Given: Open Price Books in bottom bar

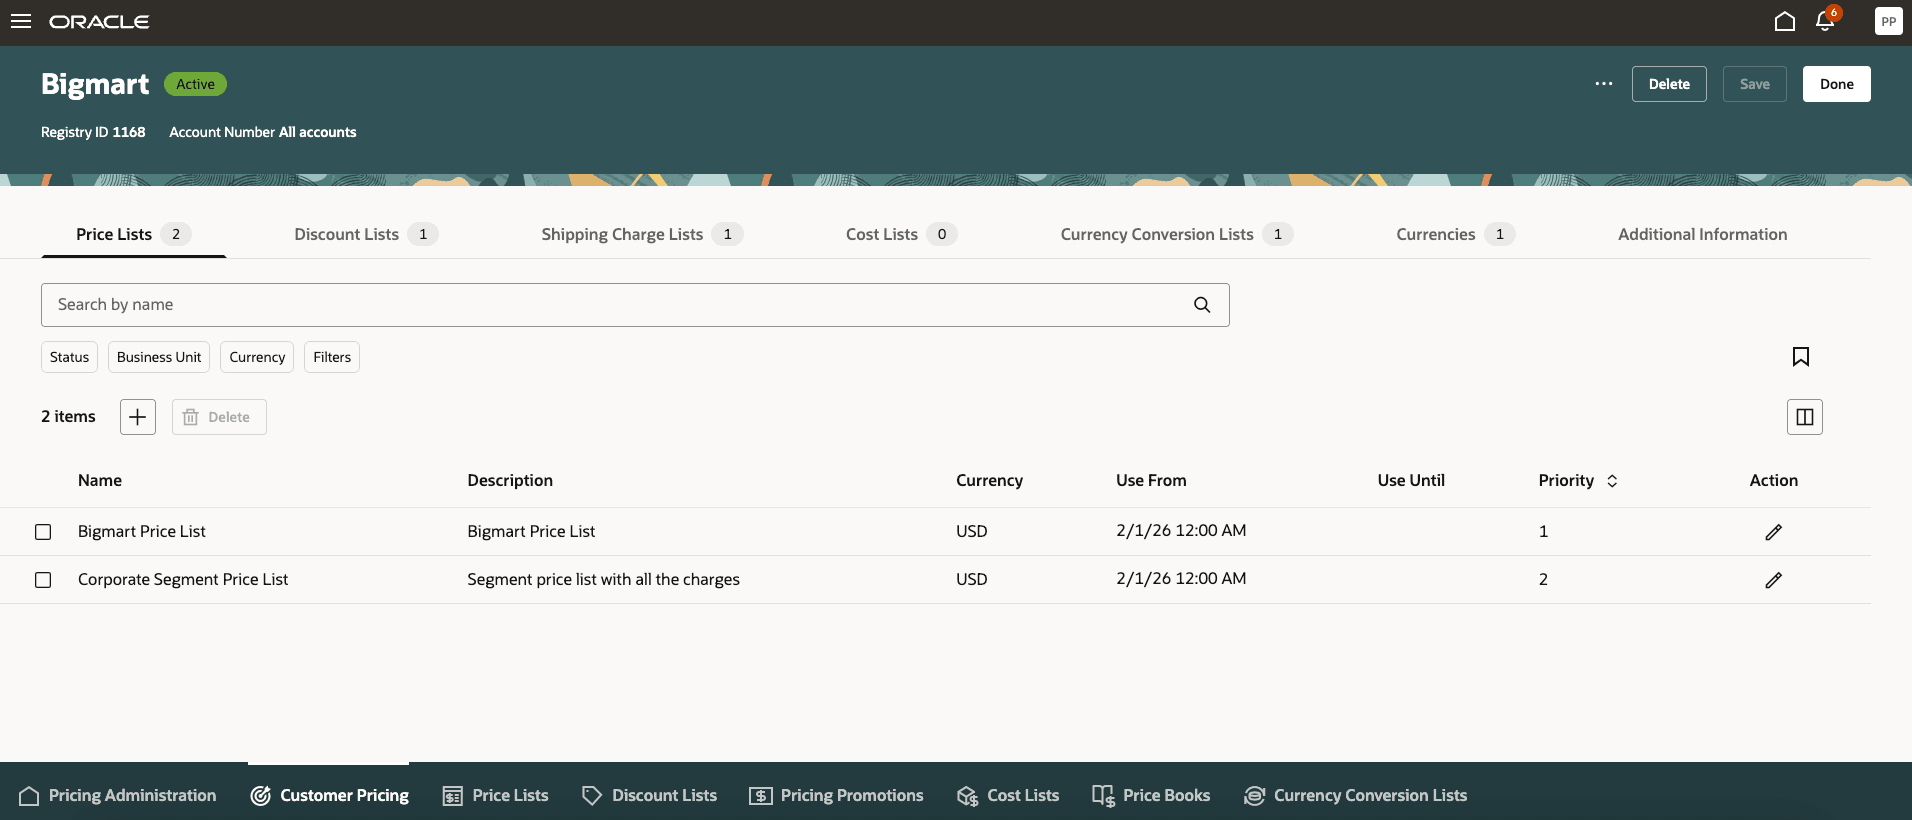Looking at the screenshot, I should 1151,796.
